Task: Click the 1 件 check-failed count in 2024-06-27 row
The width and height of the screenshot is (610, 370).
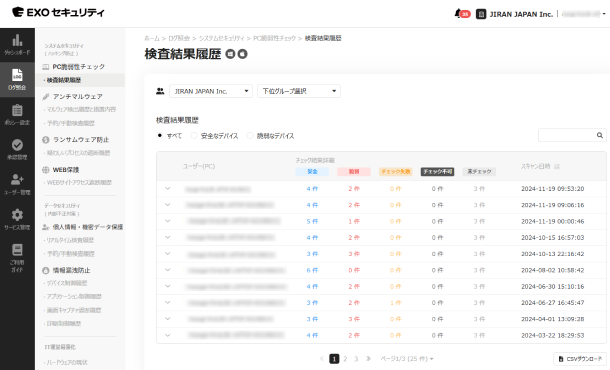Action: pos(395,303)
